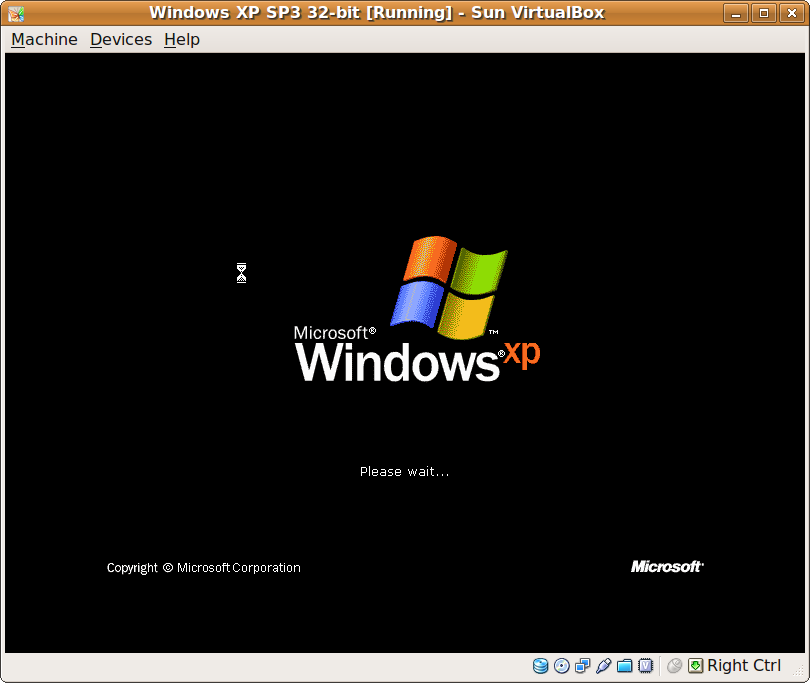The height and width of the screenshot is (683, 810).
Task: Click the Right Ctrl host key label
Action: click(x=742, y=665)
